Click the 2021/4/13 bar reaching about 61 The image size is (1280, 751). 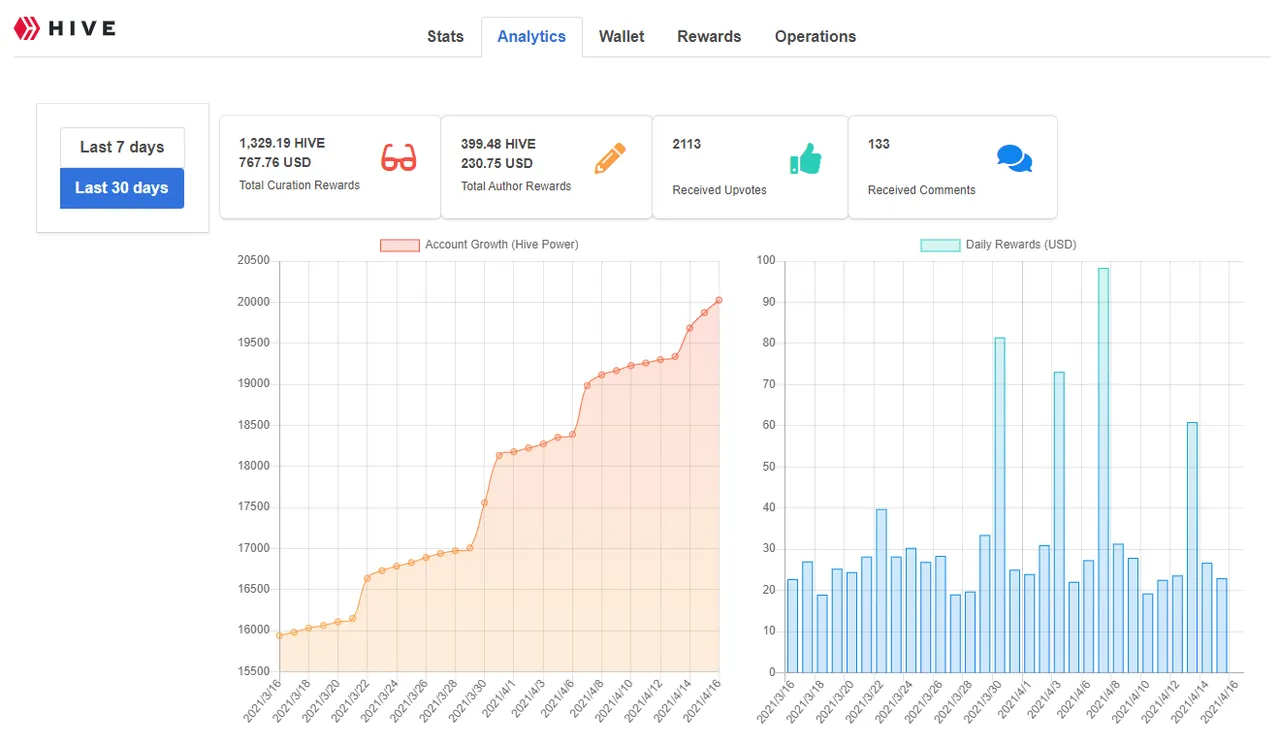point(1192,547)
